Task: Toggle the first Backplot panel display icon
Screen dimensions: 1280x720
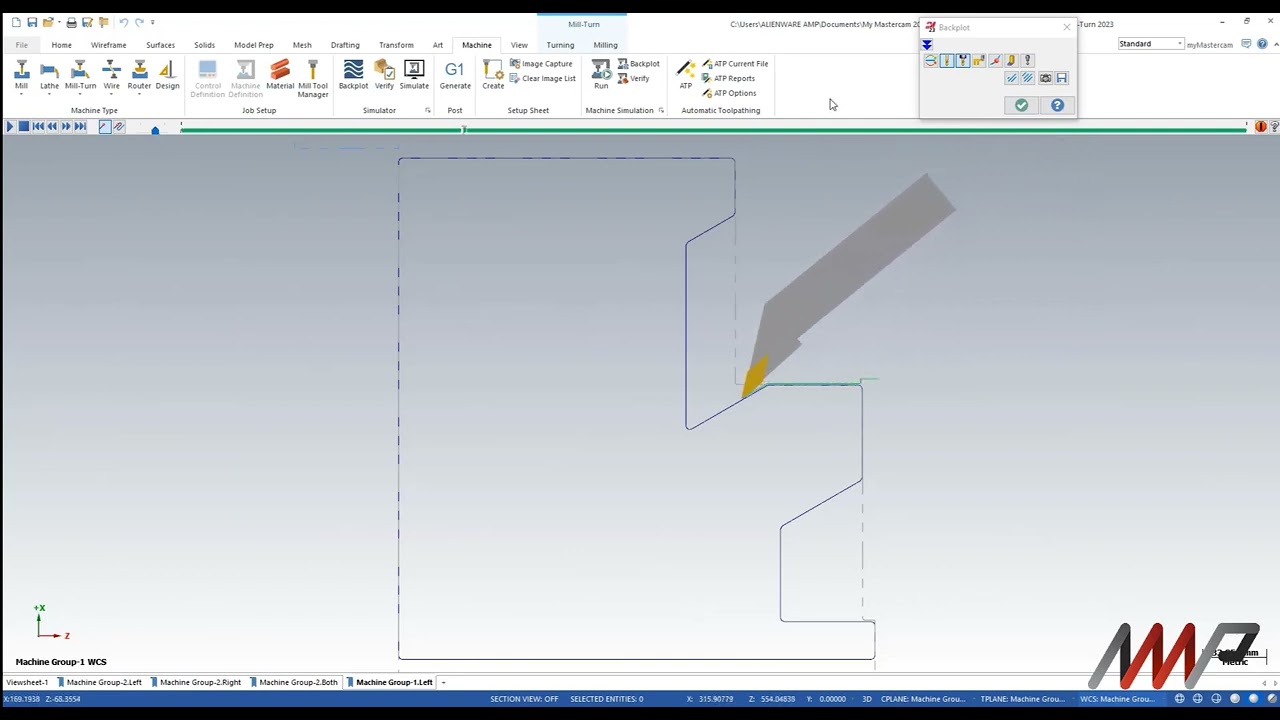Action: [x=931, y=61]
